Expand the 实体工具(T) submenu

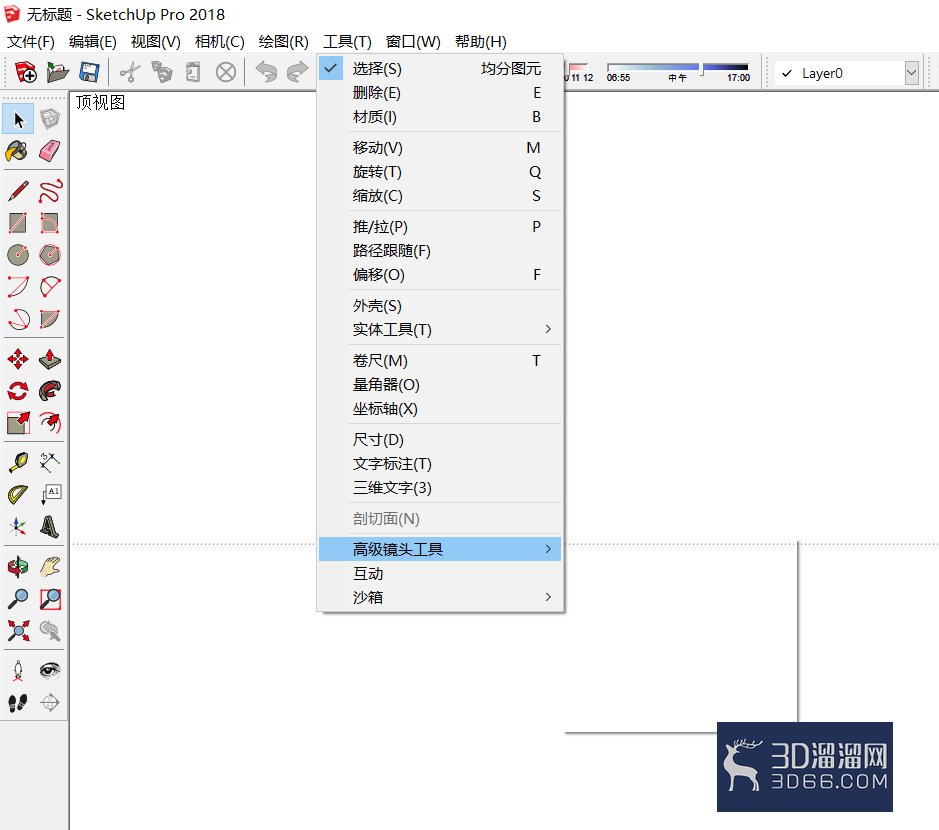click(x=440, y=329)
